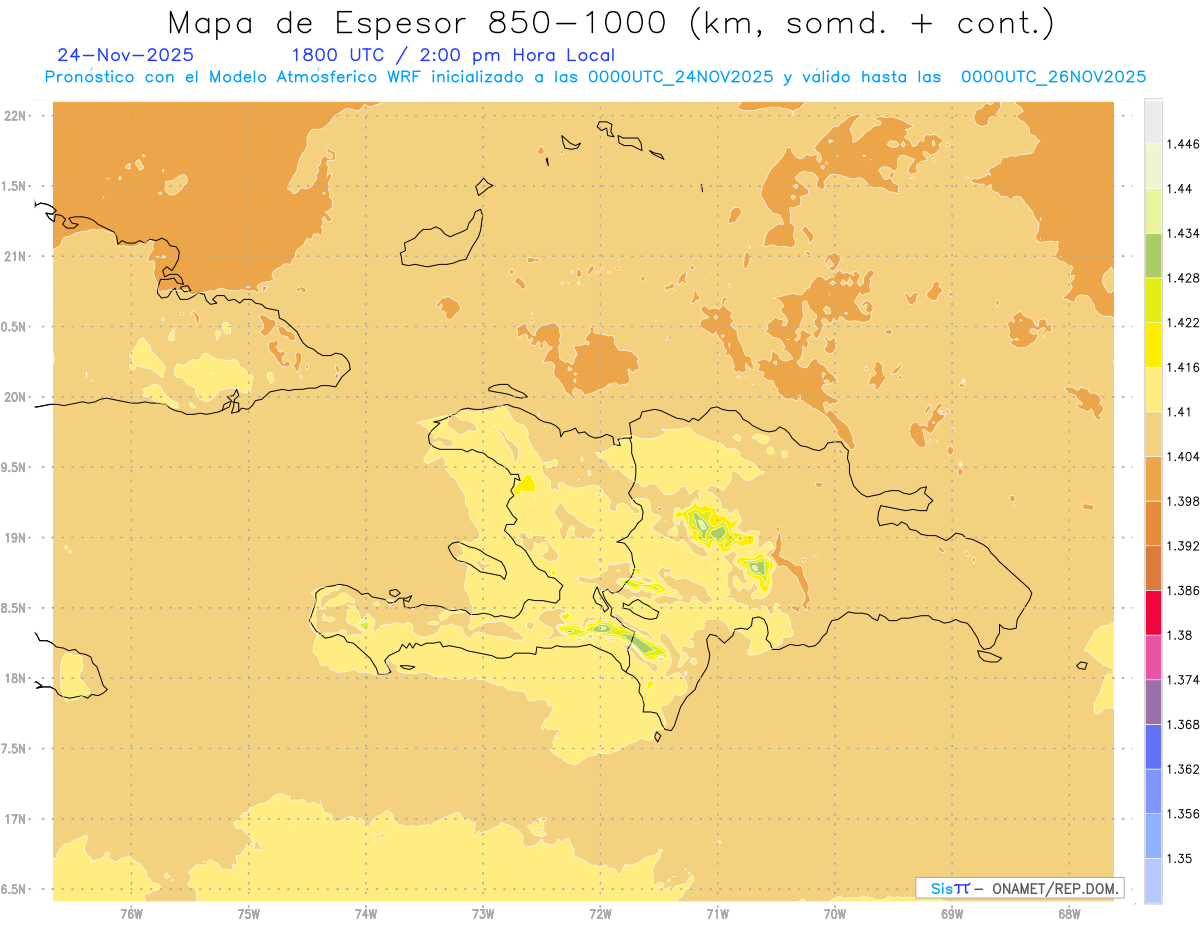Click the colorbar value "1.368"

click(1183, 724)
